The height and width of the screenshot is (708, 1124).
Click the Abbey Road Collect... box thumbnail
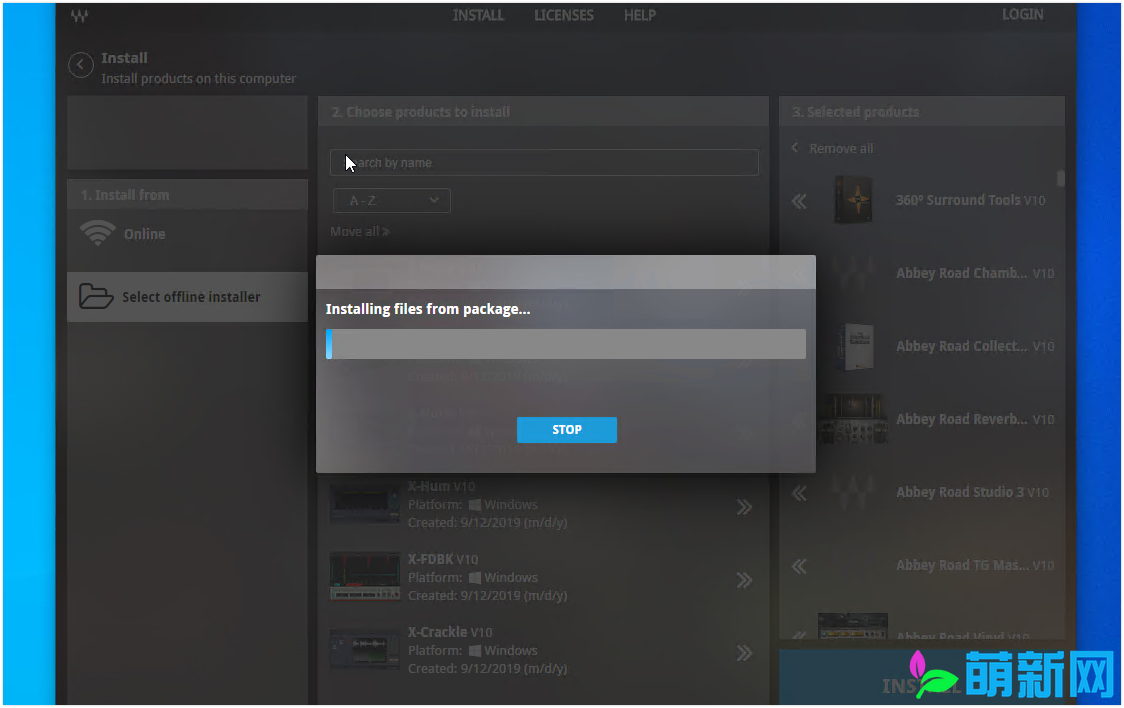856,346
